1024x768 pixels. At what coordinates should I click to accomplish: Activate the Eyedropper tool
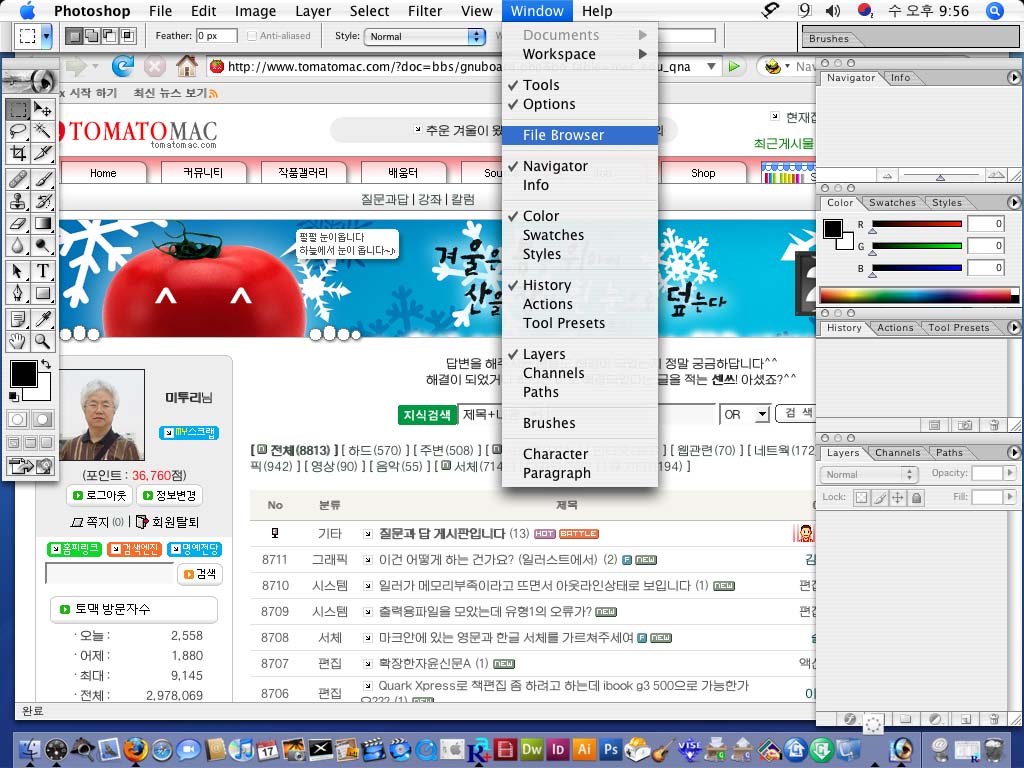[x=43, y=319]
